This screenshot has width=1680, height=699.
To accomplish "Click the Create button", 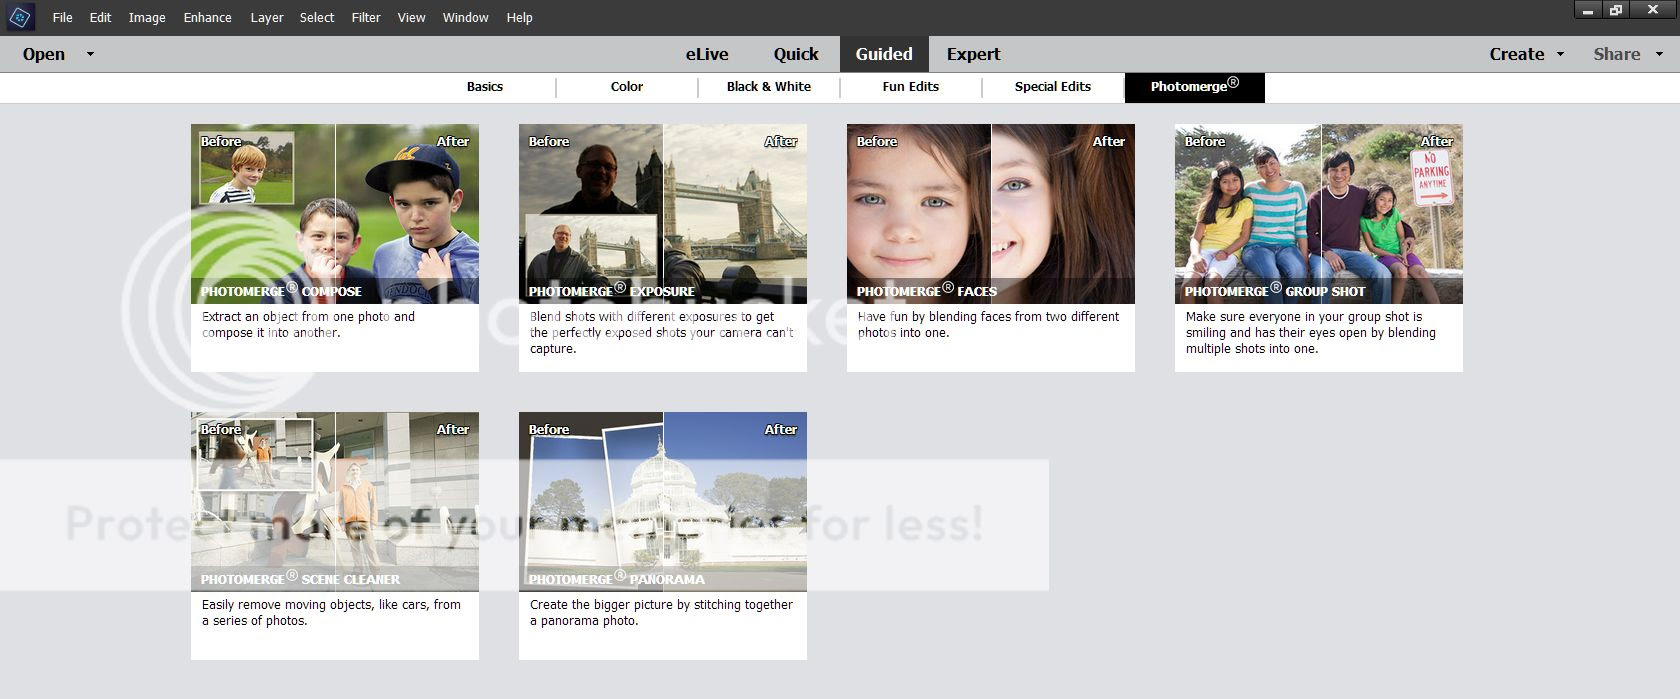I will tap(1517, 54).
